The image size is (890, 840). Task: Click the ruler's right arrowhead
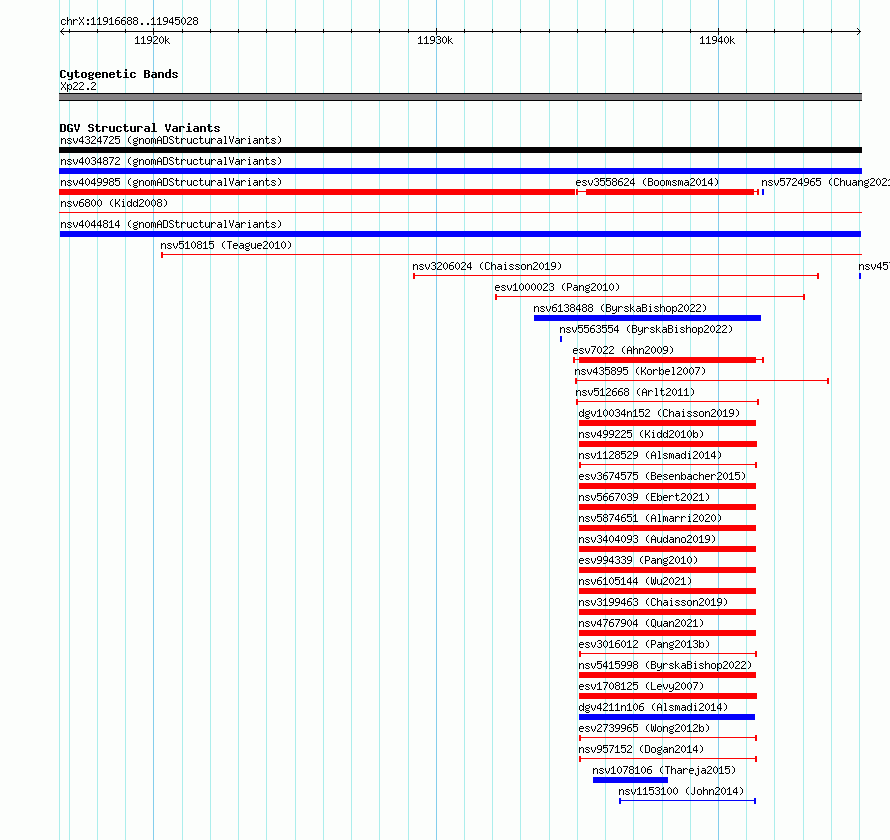point(859,31)
